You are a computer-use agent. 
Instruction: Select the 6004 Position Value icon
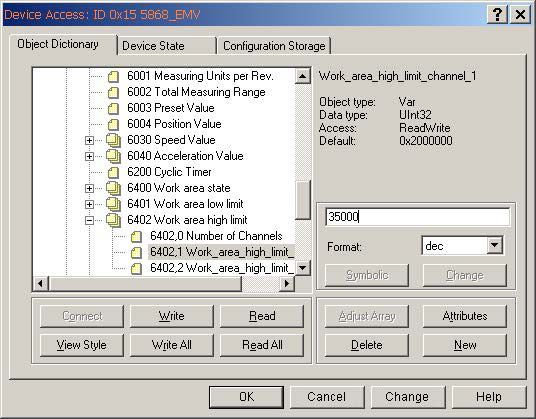pos(113,124)
